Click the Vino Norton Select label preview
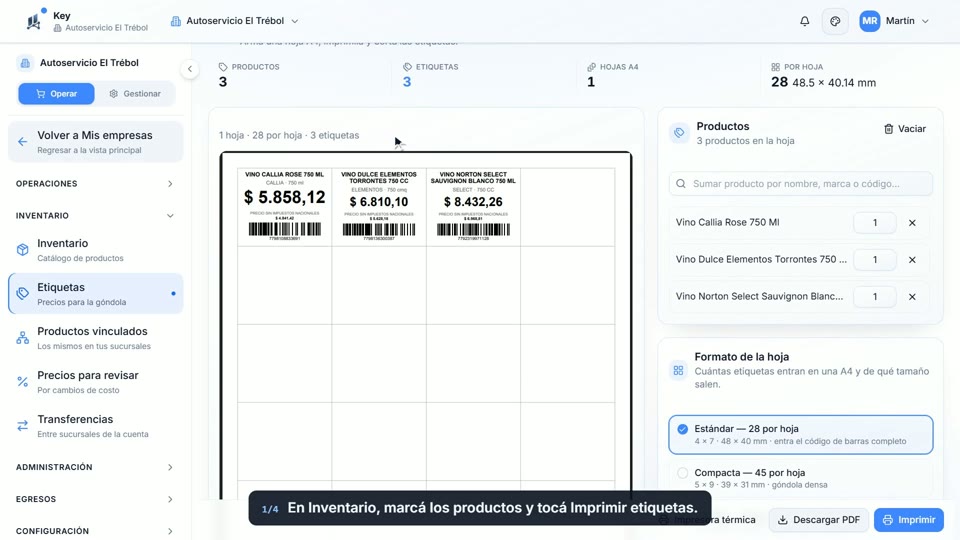The image size is (960, 540). tap(473, 207)
